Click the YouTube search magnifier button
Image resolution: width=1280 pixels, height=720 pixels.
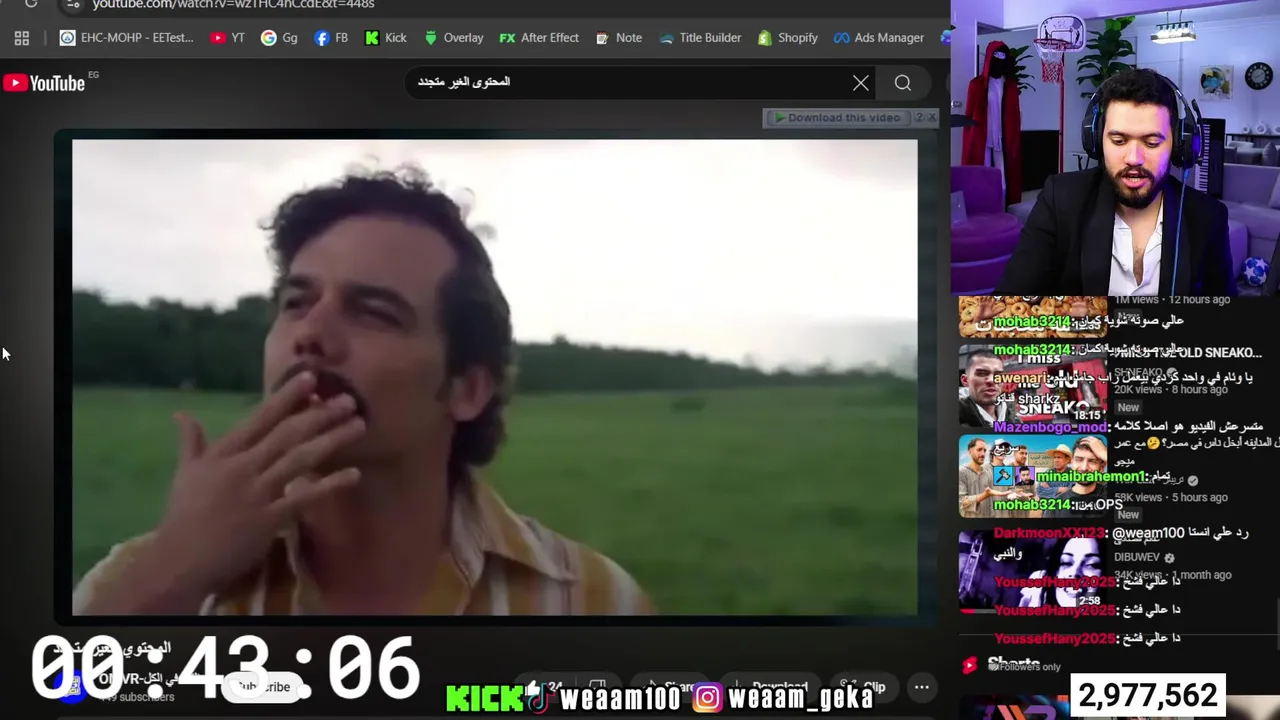(x=903, y=83)
